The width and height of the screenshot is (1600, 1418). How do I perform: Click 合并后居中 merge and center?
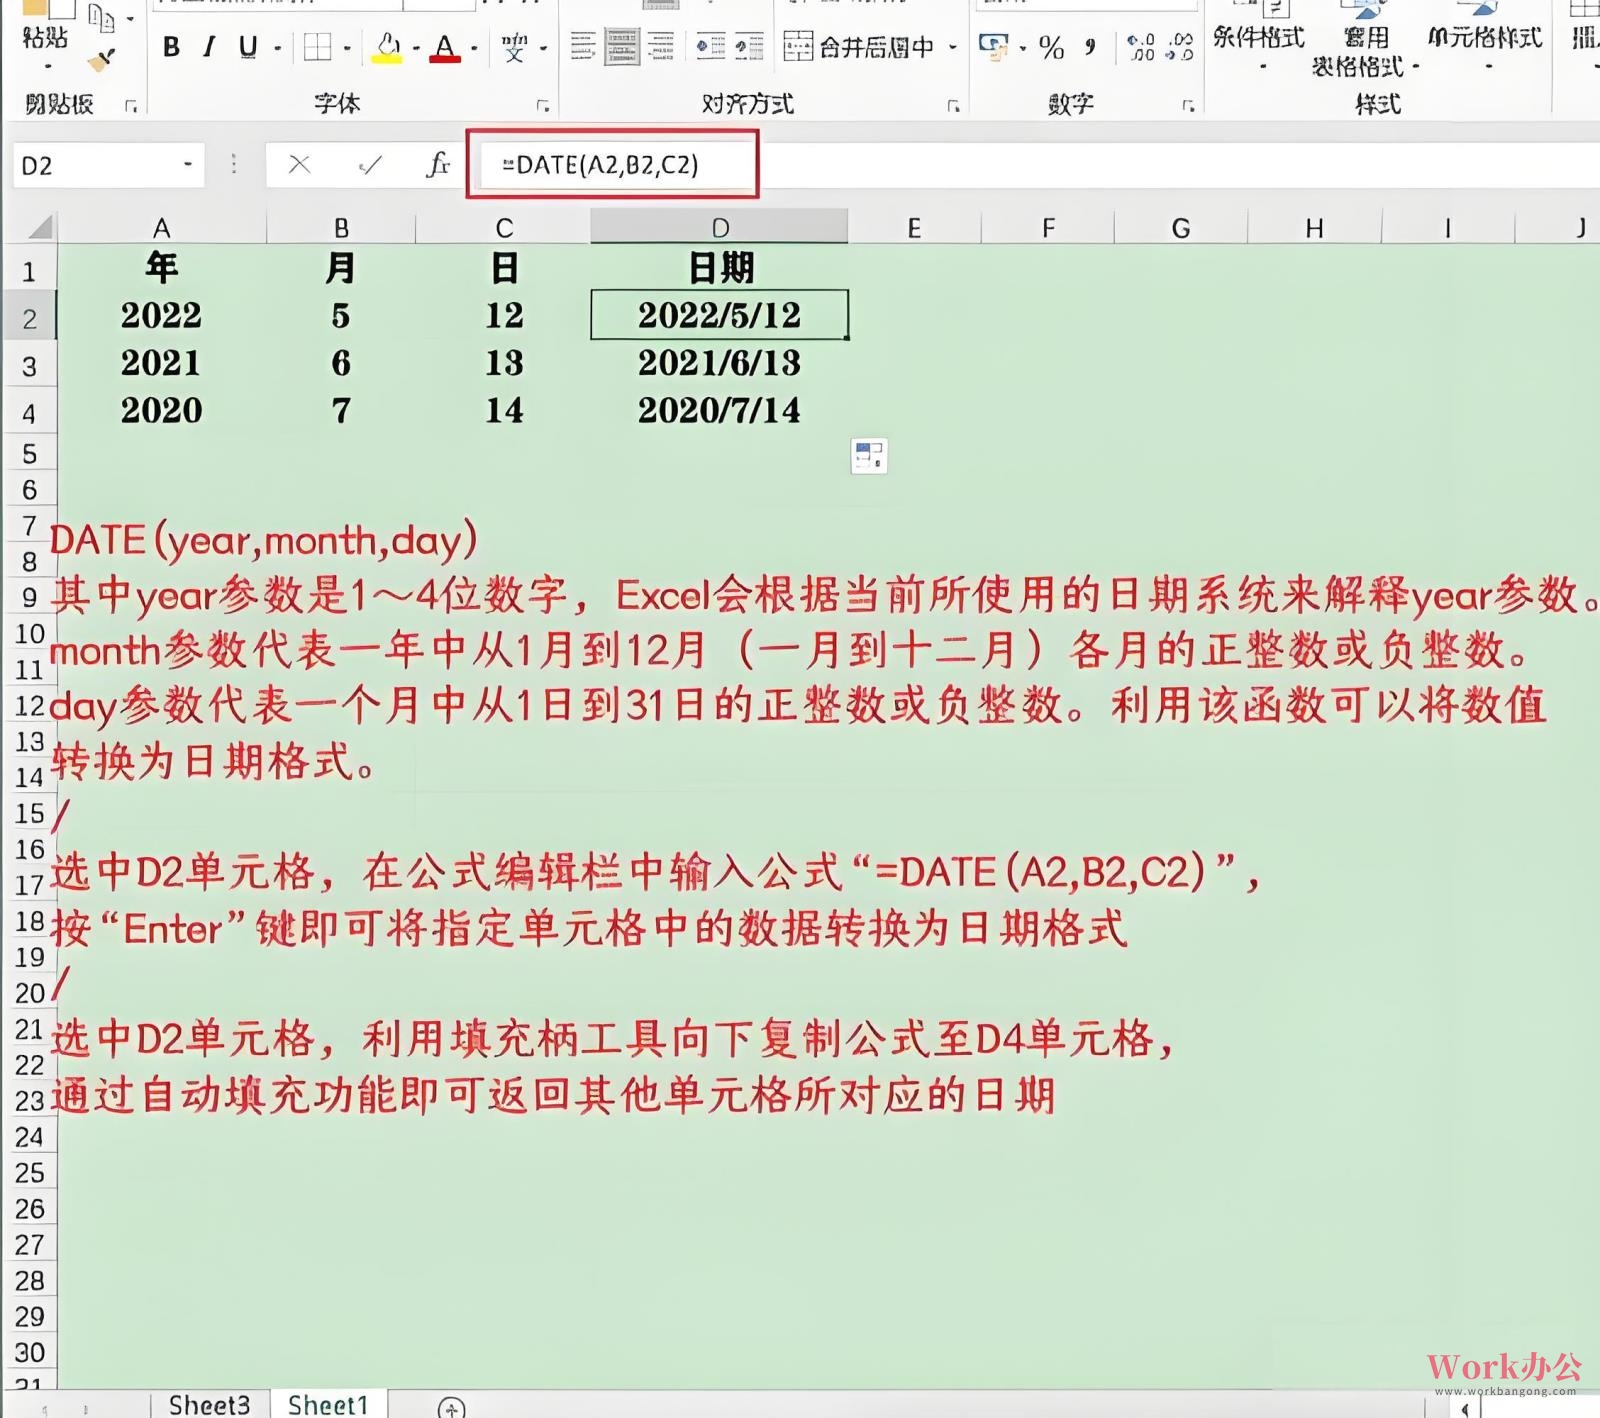click(x=859, y=46)
